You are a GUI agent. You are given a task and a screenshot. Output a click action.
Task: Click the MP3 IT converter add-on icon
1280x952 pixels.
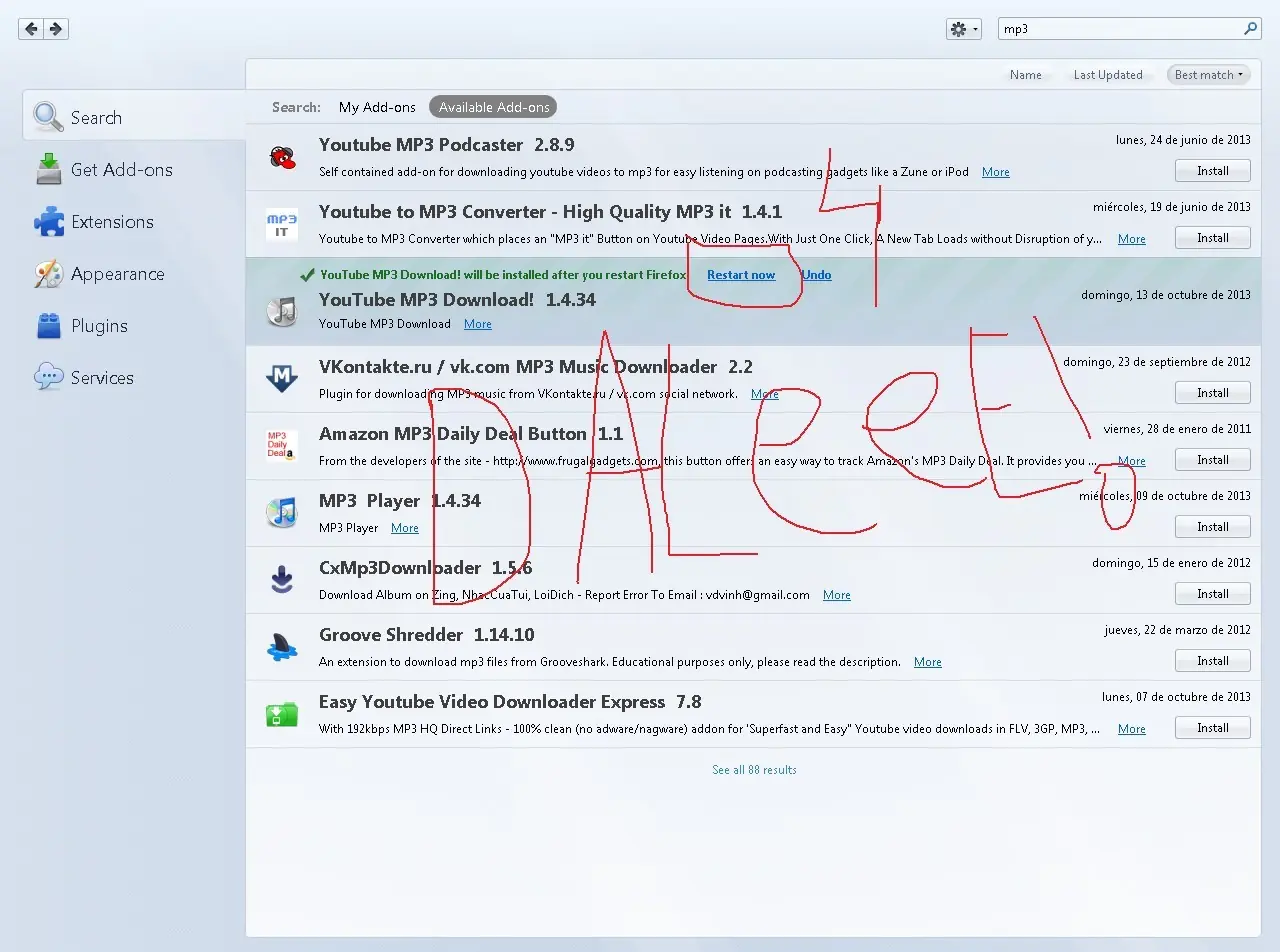pyautogui.click(x=282, y=224)
